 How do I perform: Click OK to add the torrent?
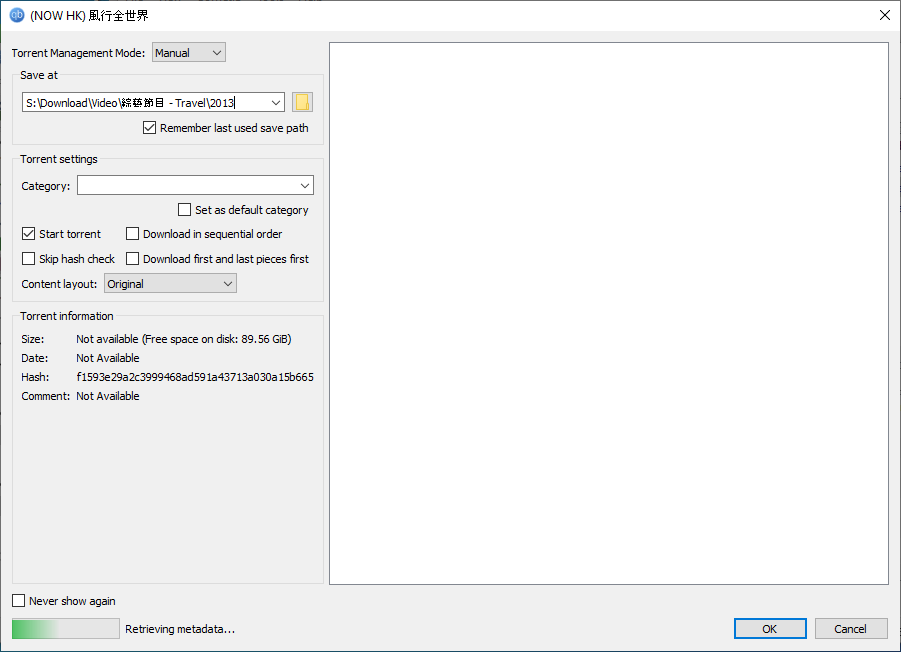770,629
